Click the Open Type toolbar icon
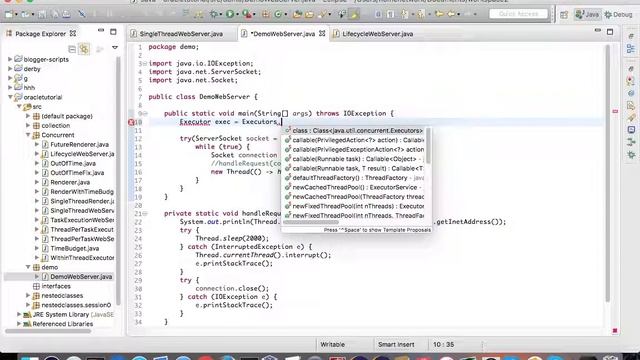This screenshot has height=360, width=640. point(297,14)
